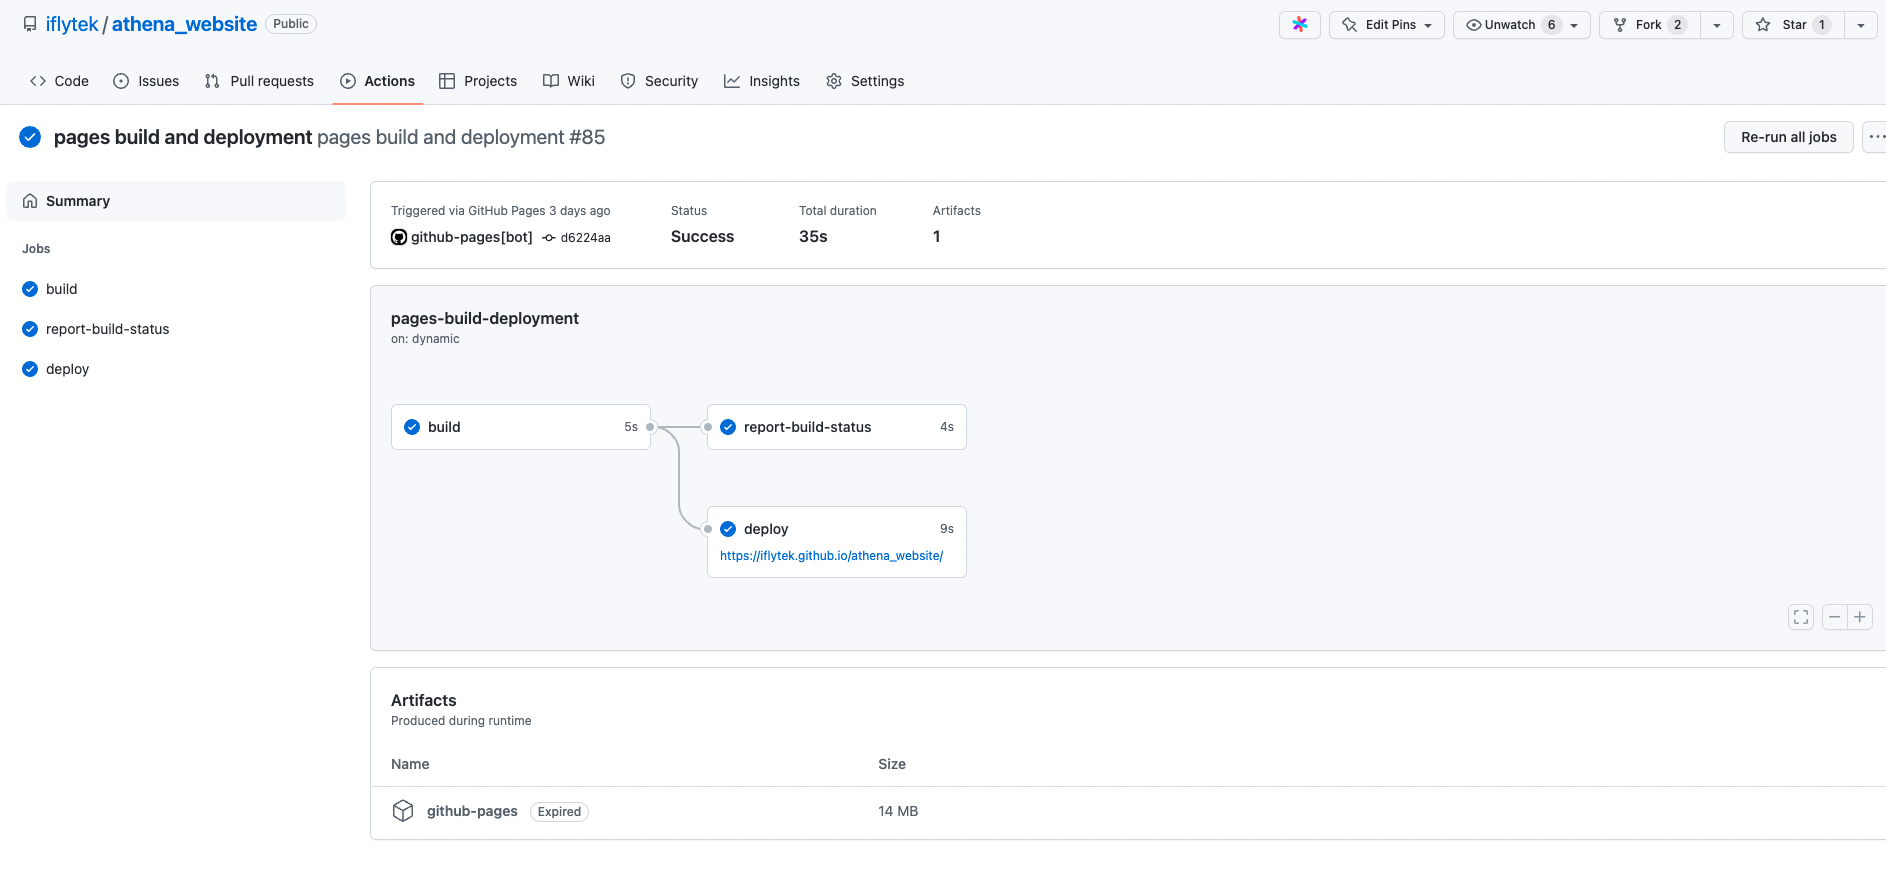Viewport: 1886px width, 879px height.
Task: Click the Summary home icon
Action: [x=30, y=201]
